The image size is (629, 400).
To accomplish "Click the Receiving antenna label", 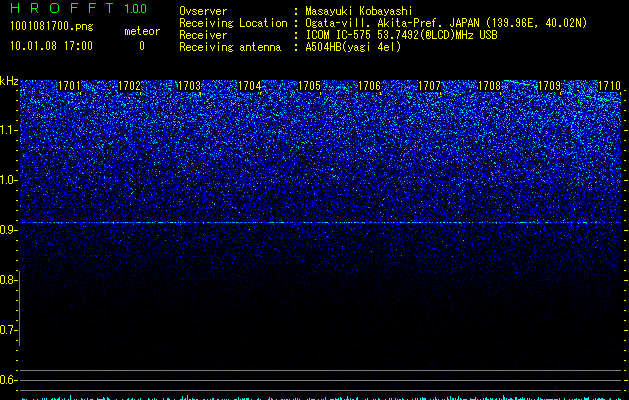I will (230, 47).
